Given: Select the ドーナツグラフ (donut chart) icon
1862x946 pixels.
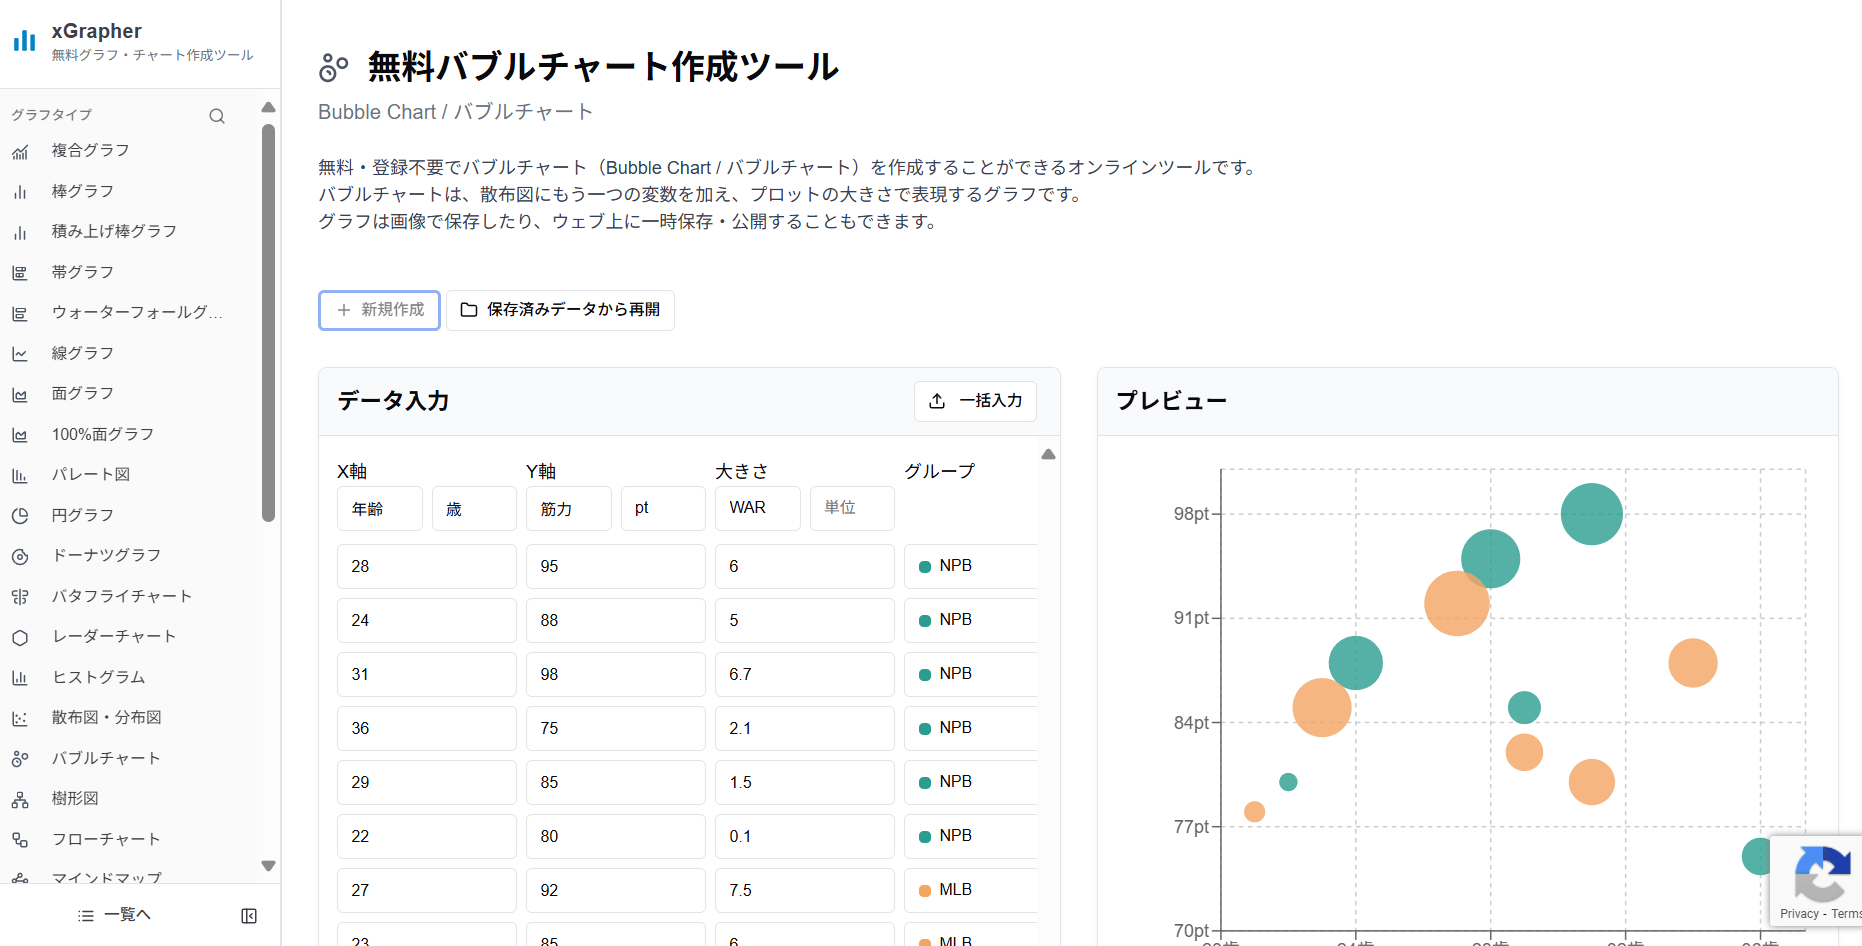Looking at the screenshot, I should click(x=21, y=555).
